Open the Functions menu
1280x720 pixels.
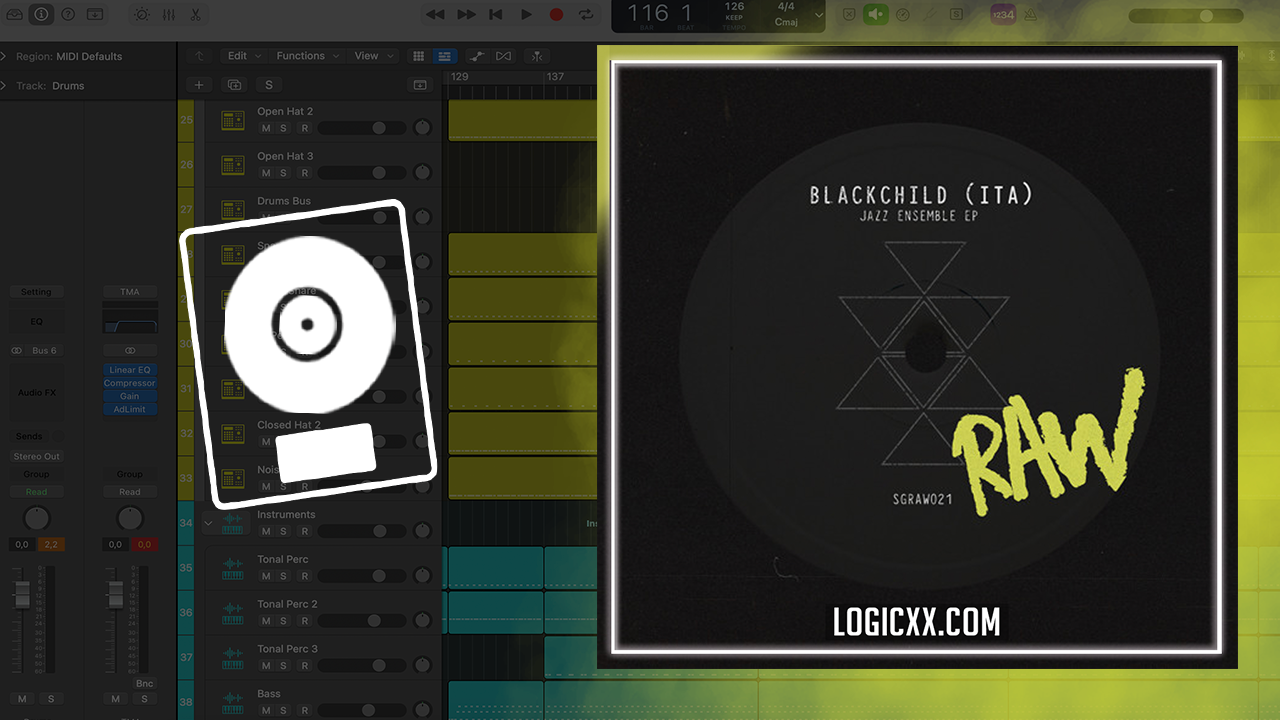[x=308, y=56]
